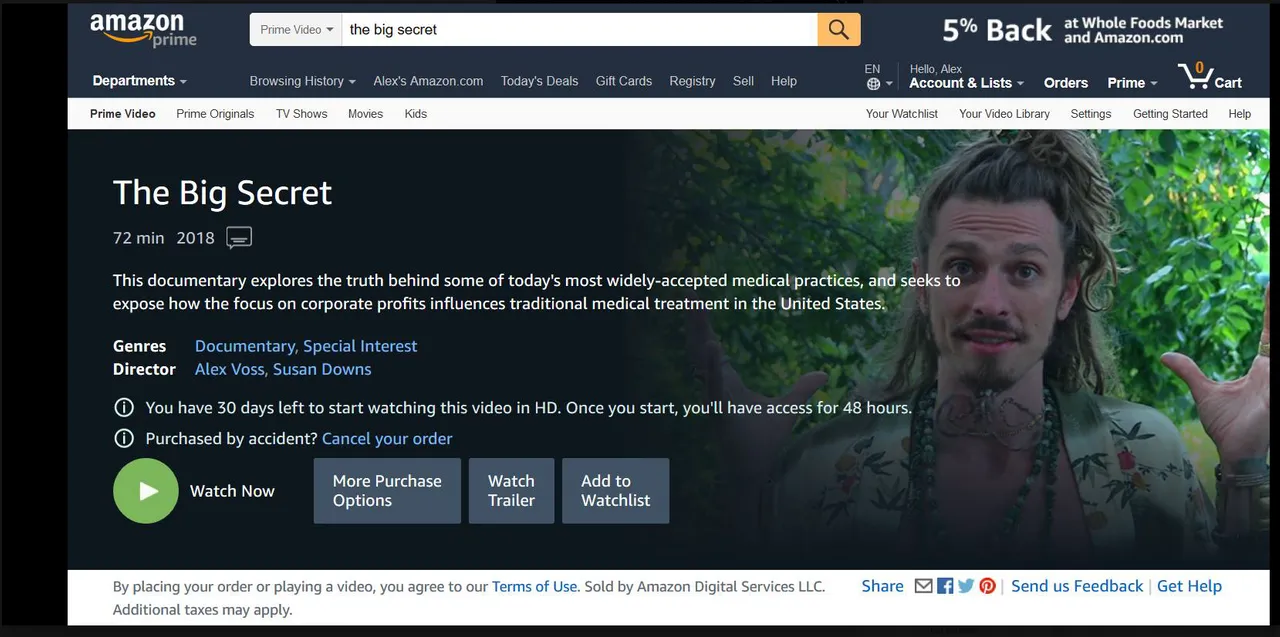Expand Browsing History dropdown

pos(303,81)
